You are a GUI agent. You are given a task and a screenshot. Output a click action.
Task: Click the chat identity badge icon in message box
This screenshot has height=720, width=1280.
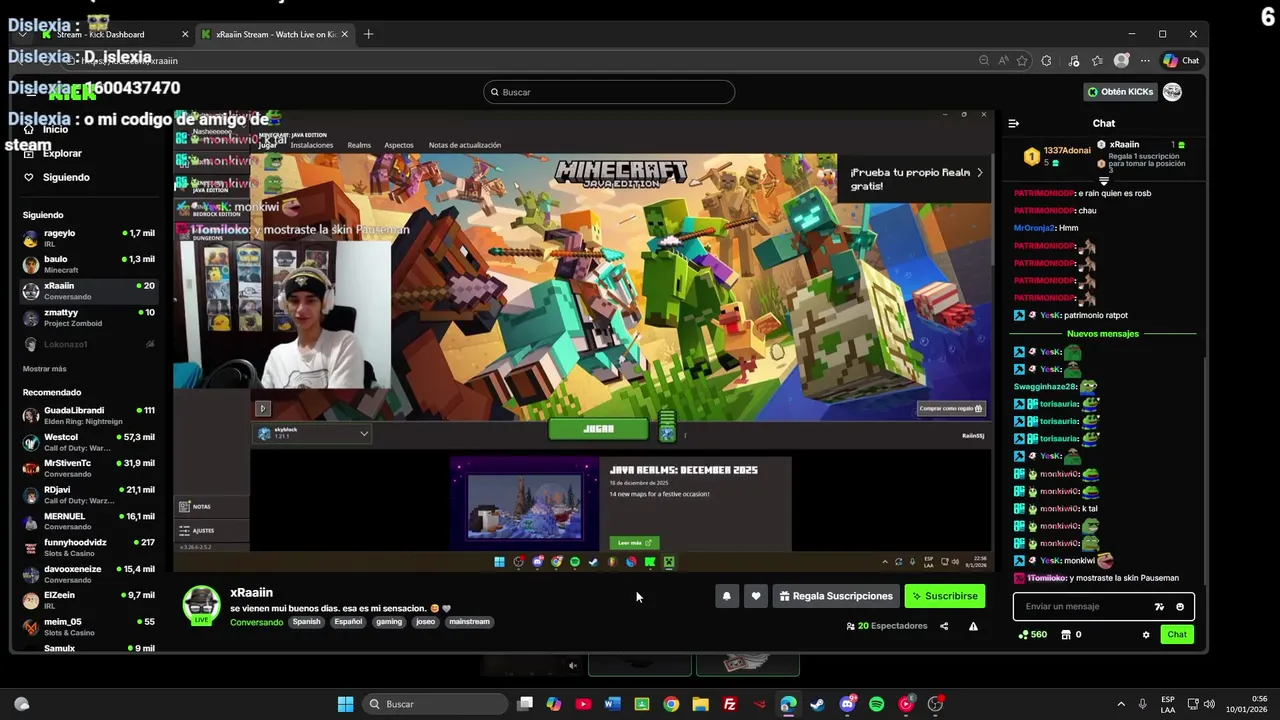click(x=1159, y=607)
